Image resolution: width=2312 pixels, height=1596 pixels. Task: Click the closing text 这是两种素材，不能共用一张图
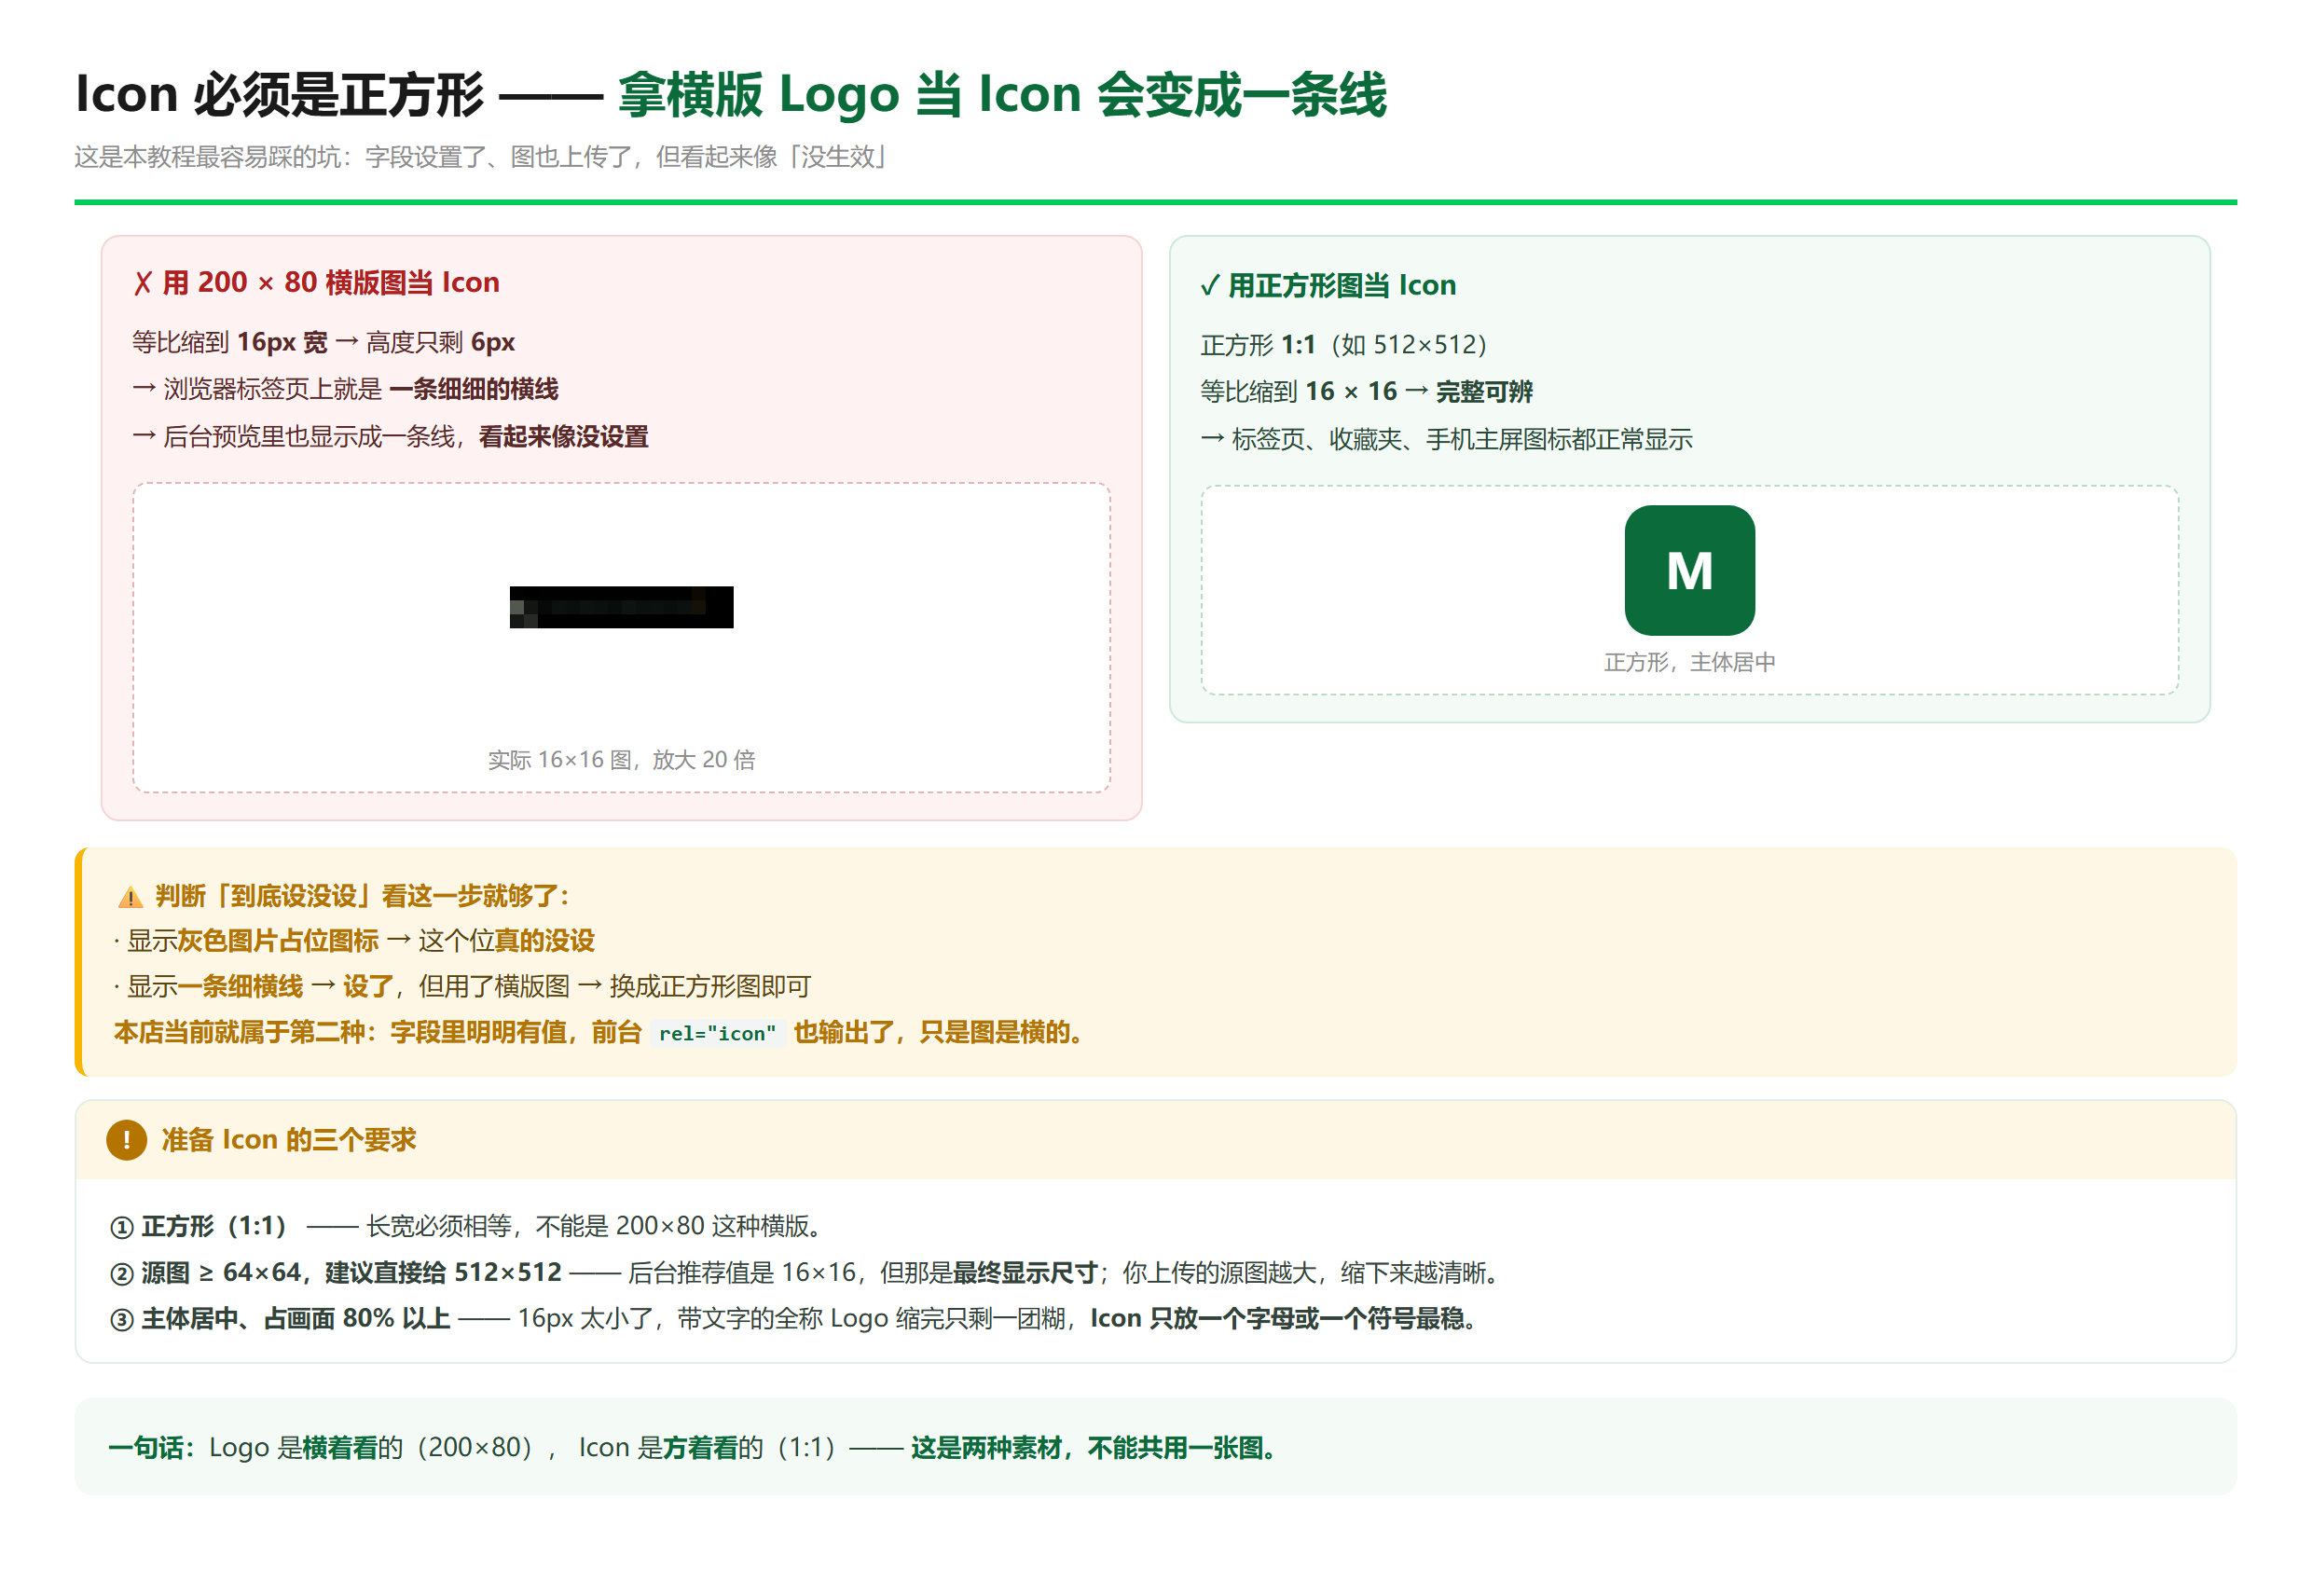[x=1097, y=1448]
